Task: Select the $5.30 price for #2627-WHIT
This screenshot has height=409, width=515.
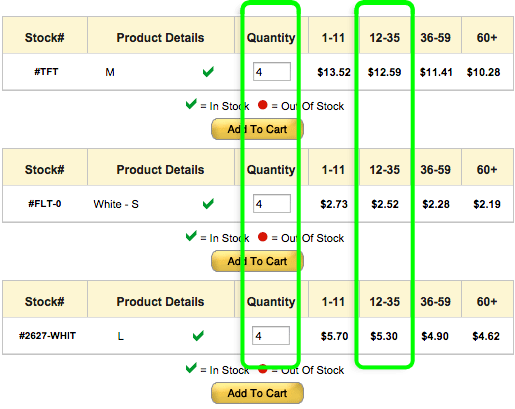Action: pyautogui.click(x=384, y=336)
